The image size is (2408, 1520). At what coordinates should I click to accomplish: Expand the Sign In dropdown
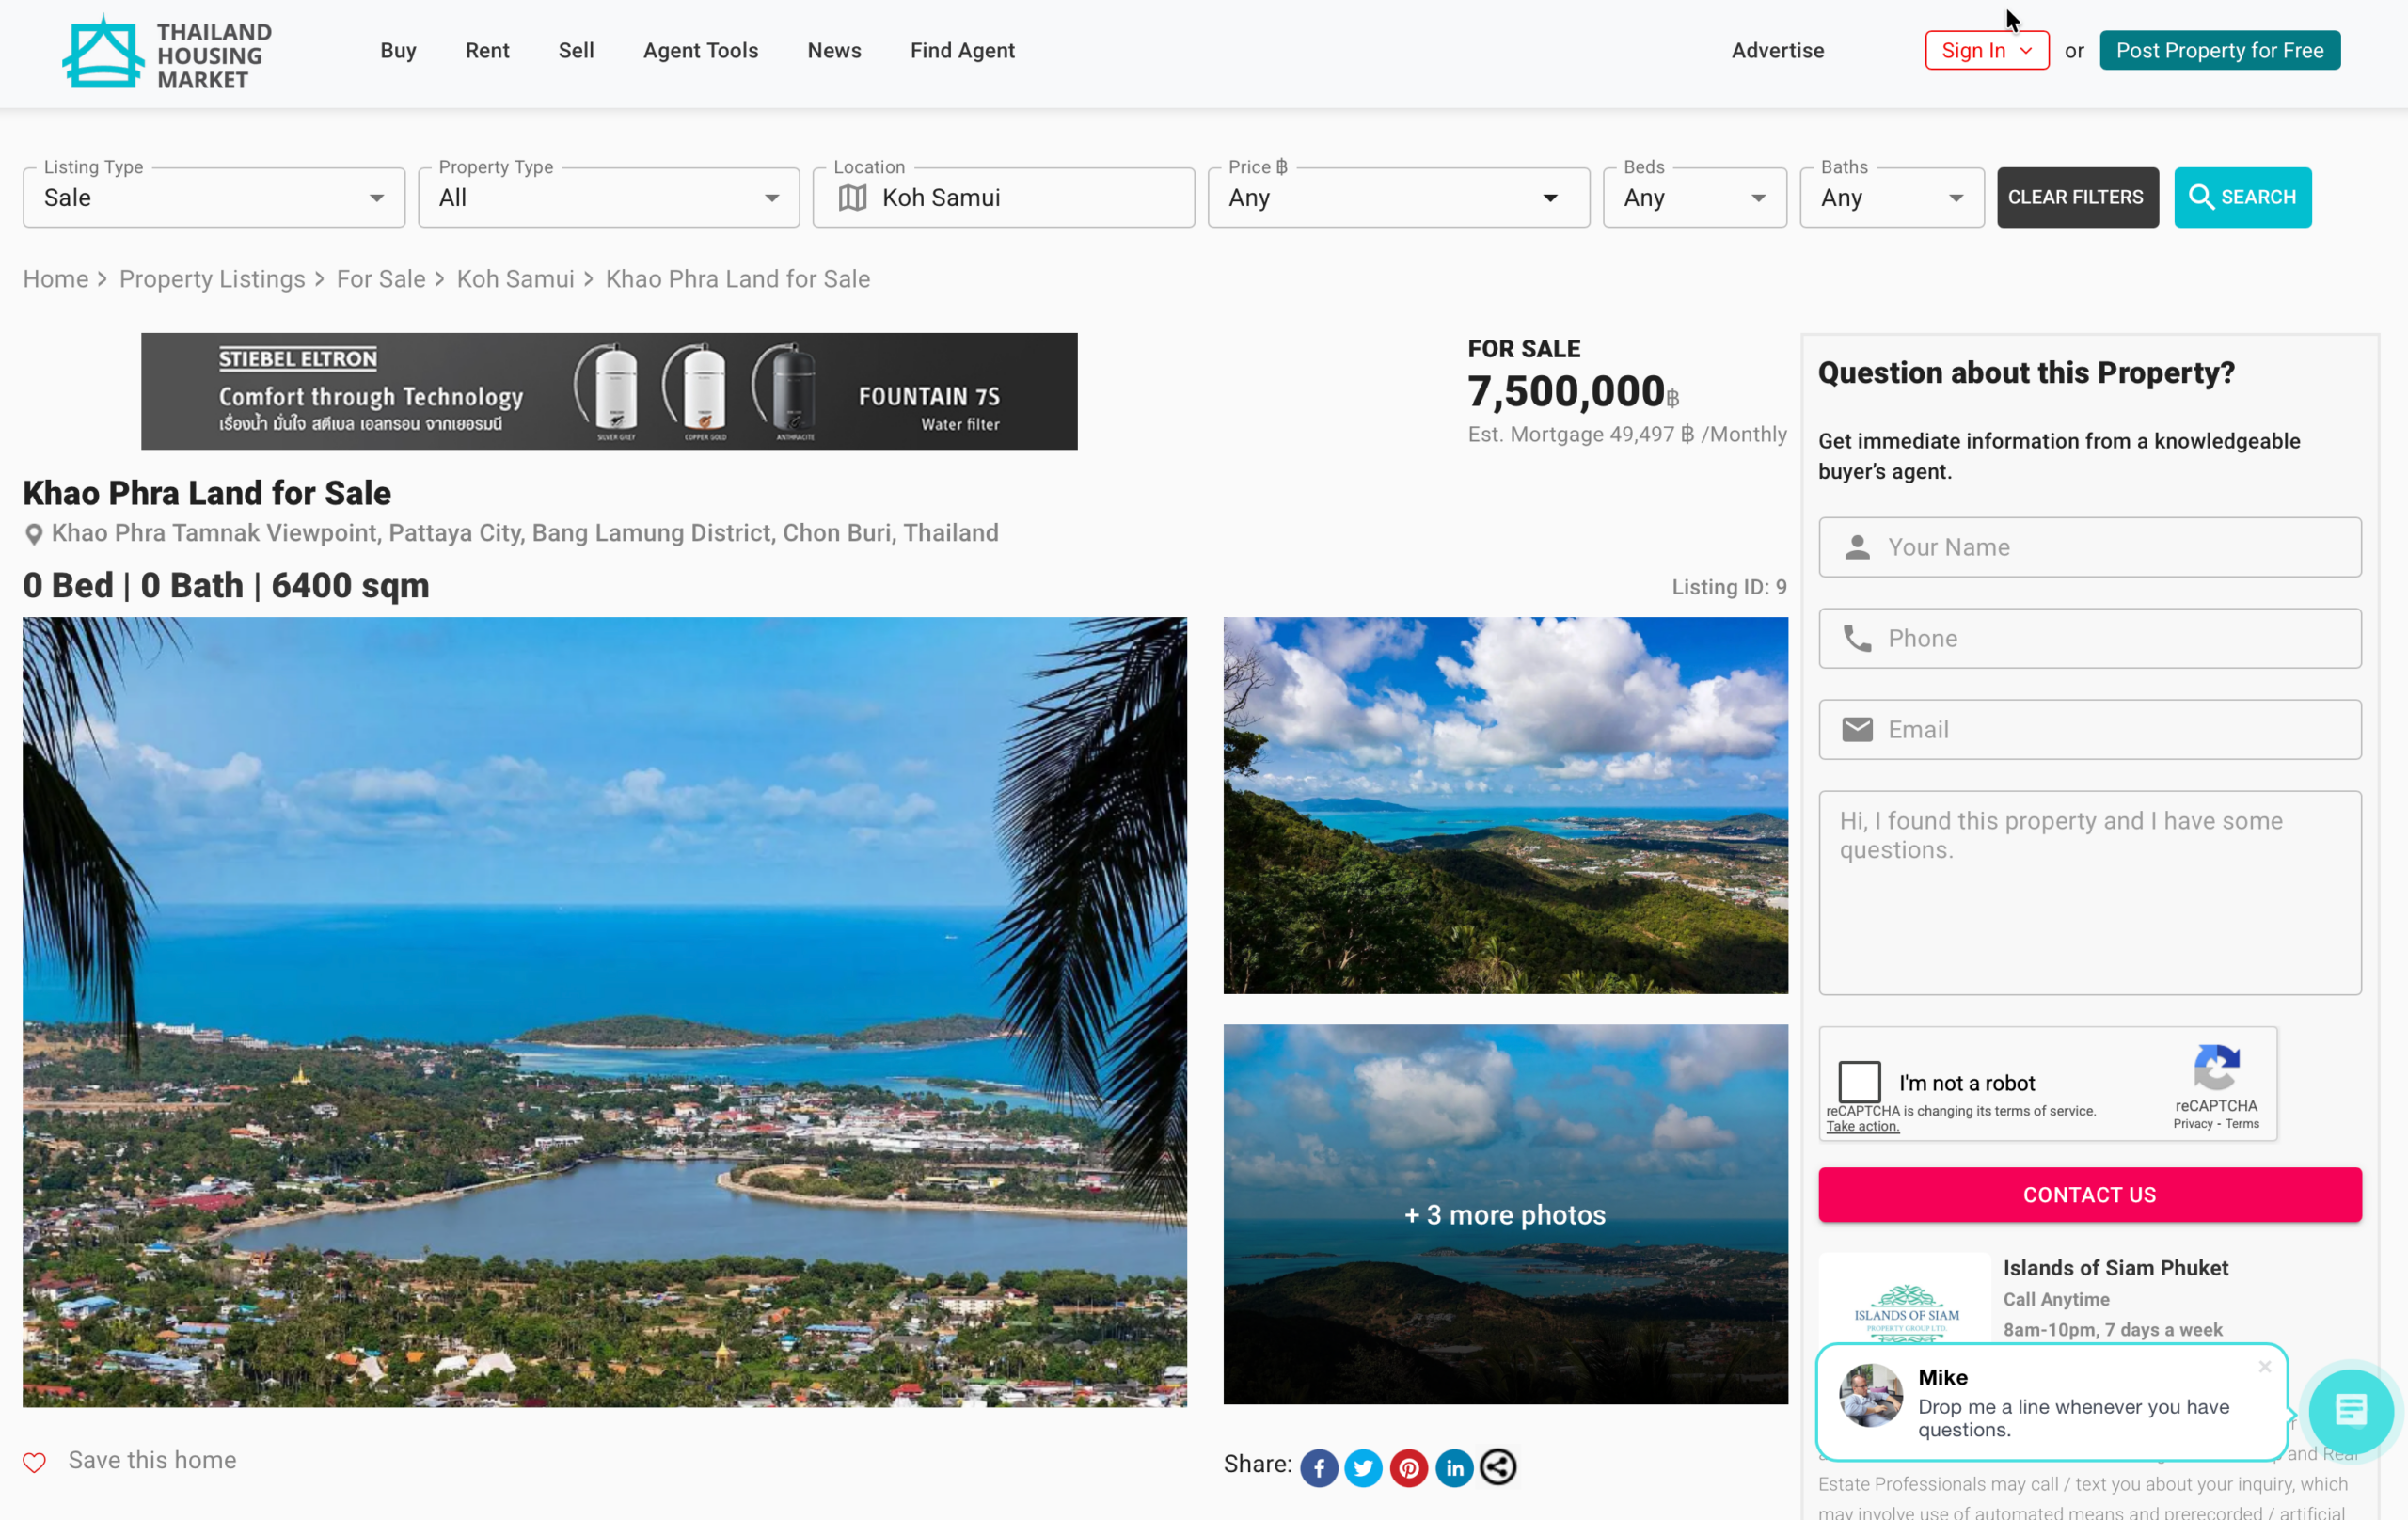pyautogui.click(x=1986, y=51)
